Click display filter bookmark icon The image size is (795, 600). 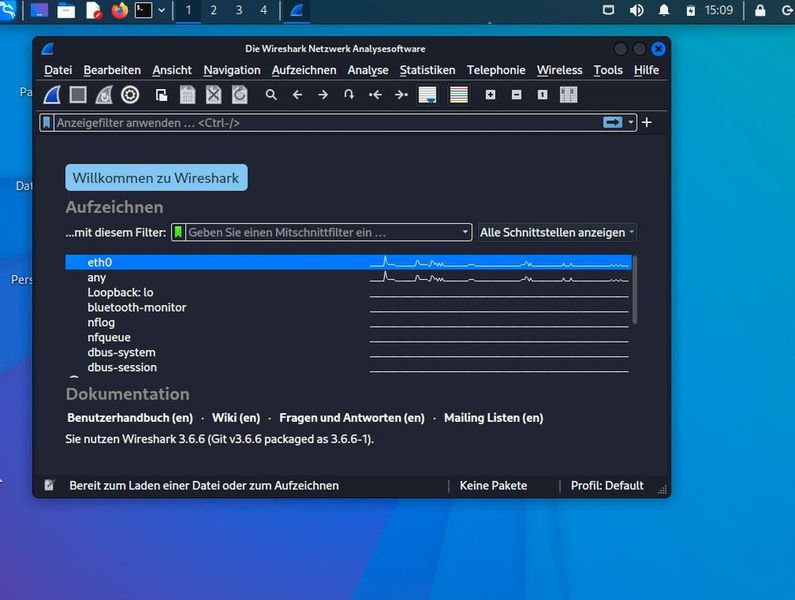(47, 123)
